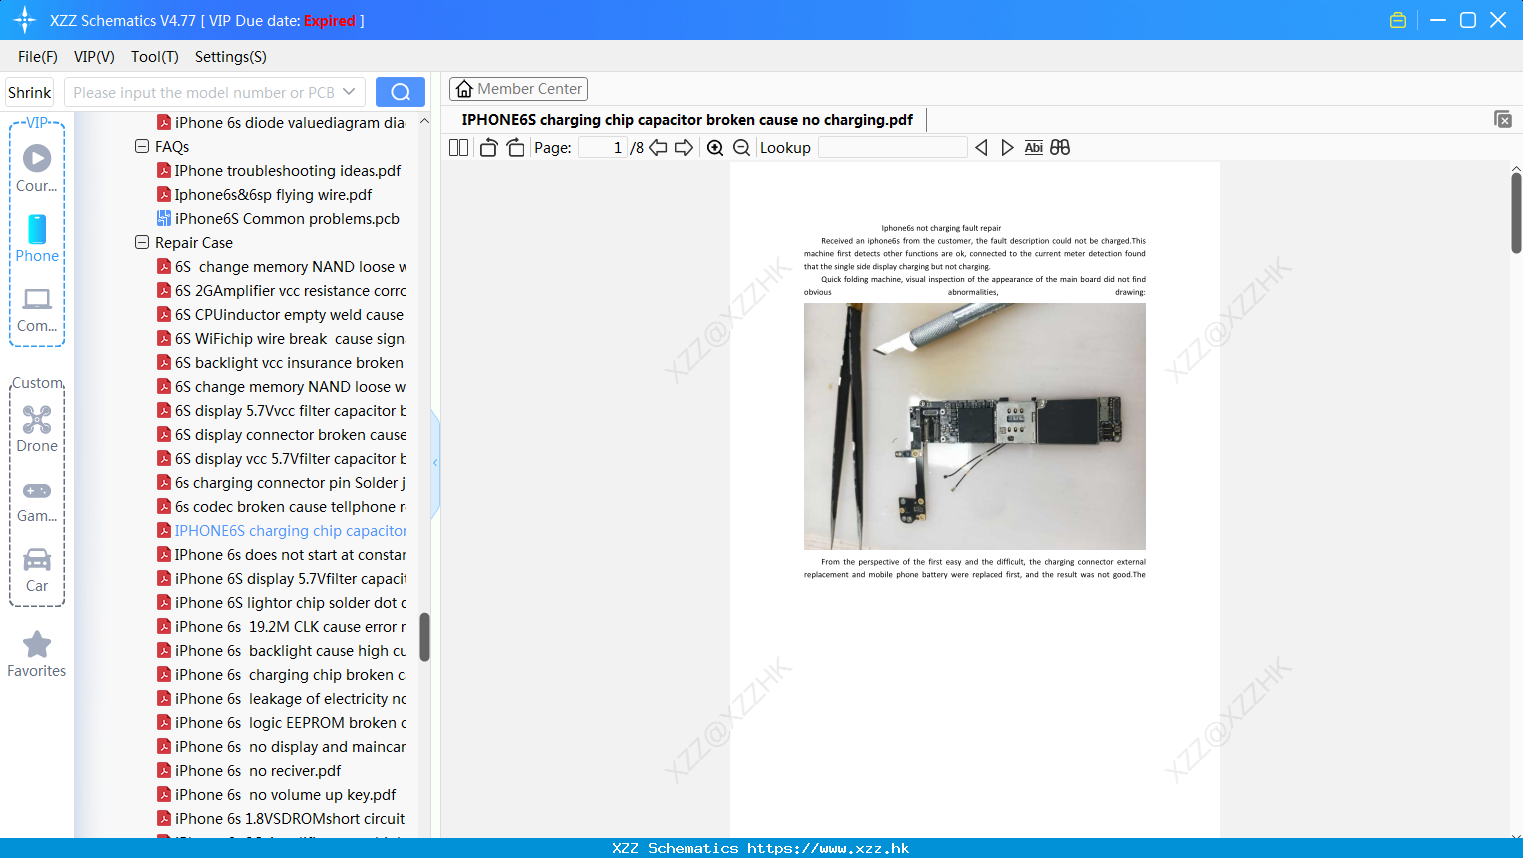Click the motherboard photo in PDF

point(975,427)
